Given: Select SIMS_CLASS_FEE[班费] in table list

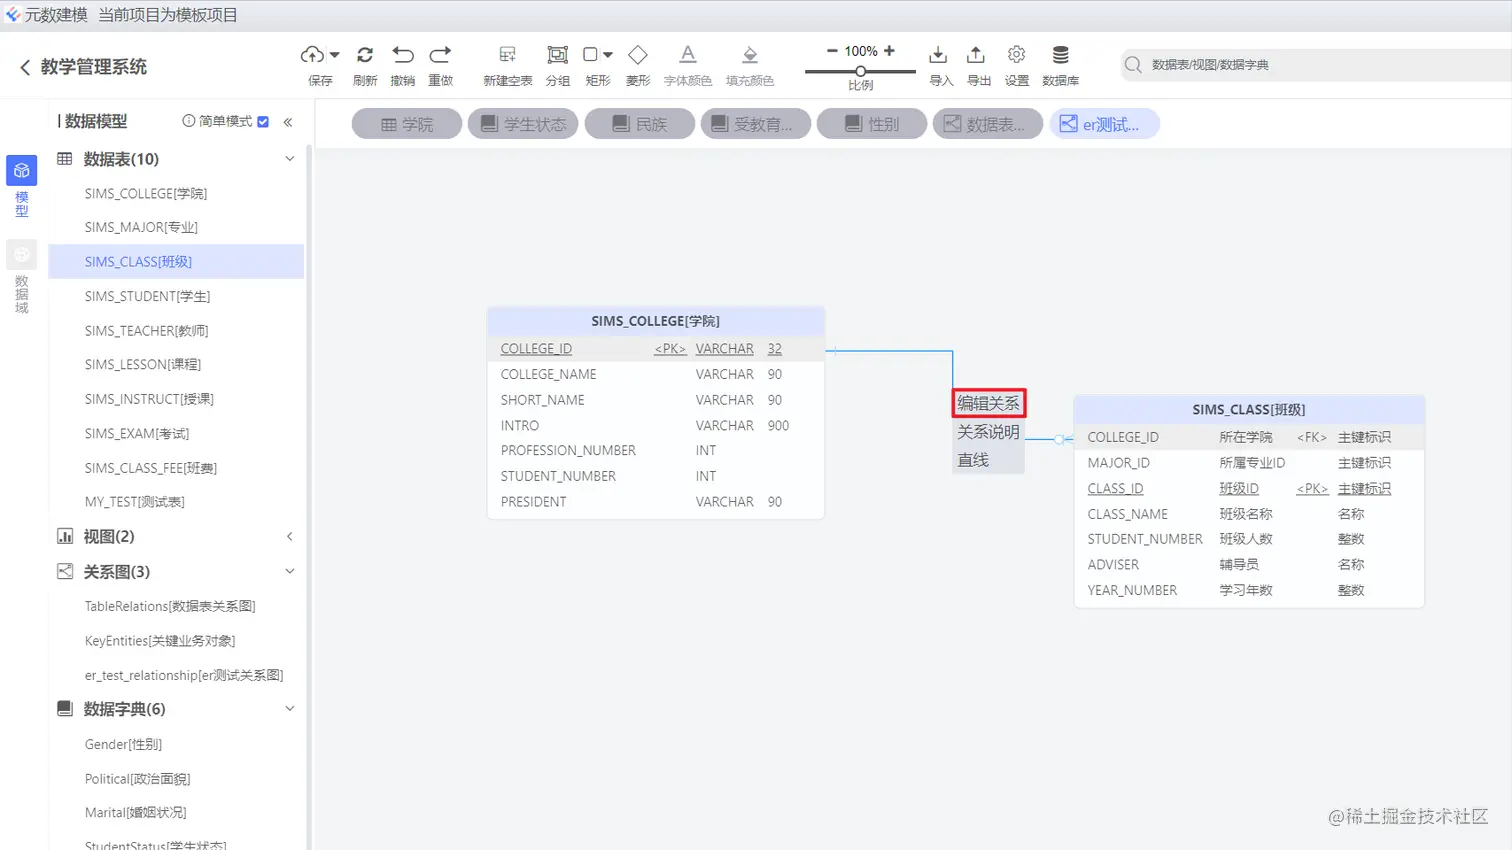Looking at the screenshot, I should pyautogui.click(x=151, y=468).
